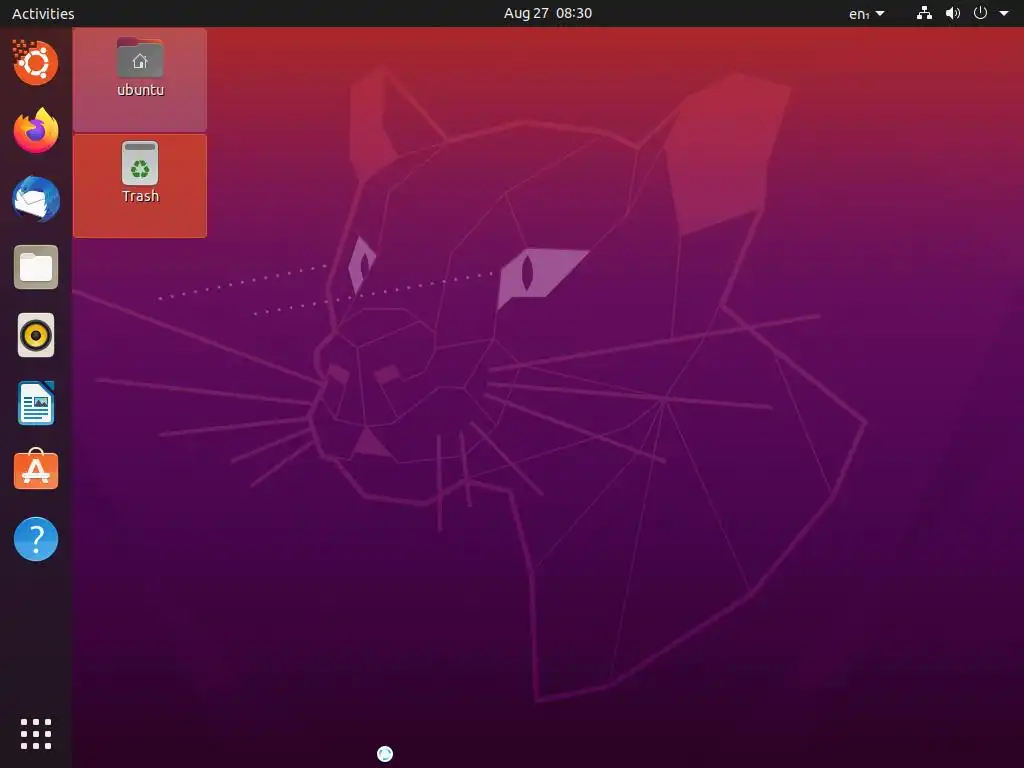Click the volume speaker icon

[953, 13]
